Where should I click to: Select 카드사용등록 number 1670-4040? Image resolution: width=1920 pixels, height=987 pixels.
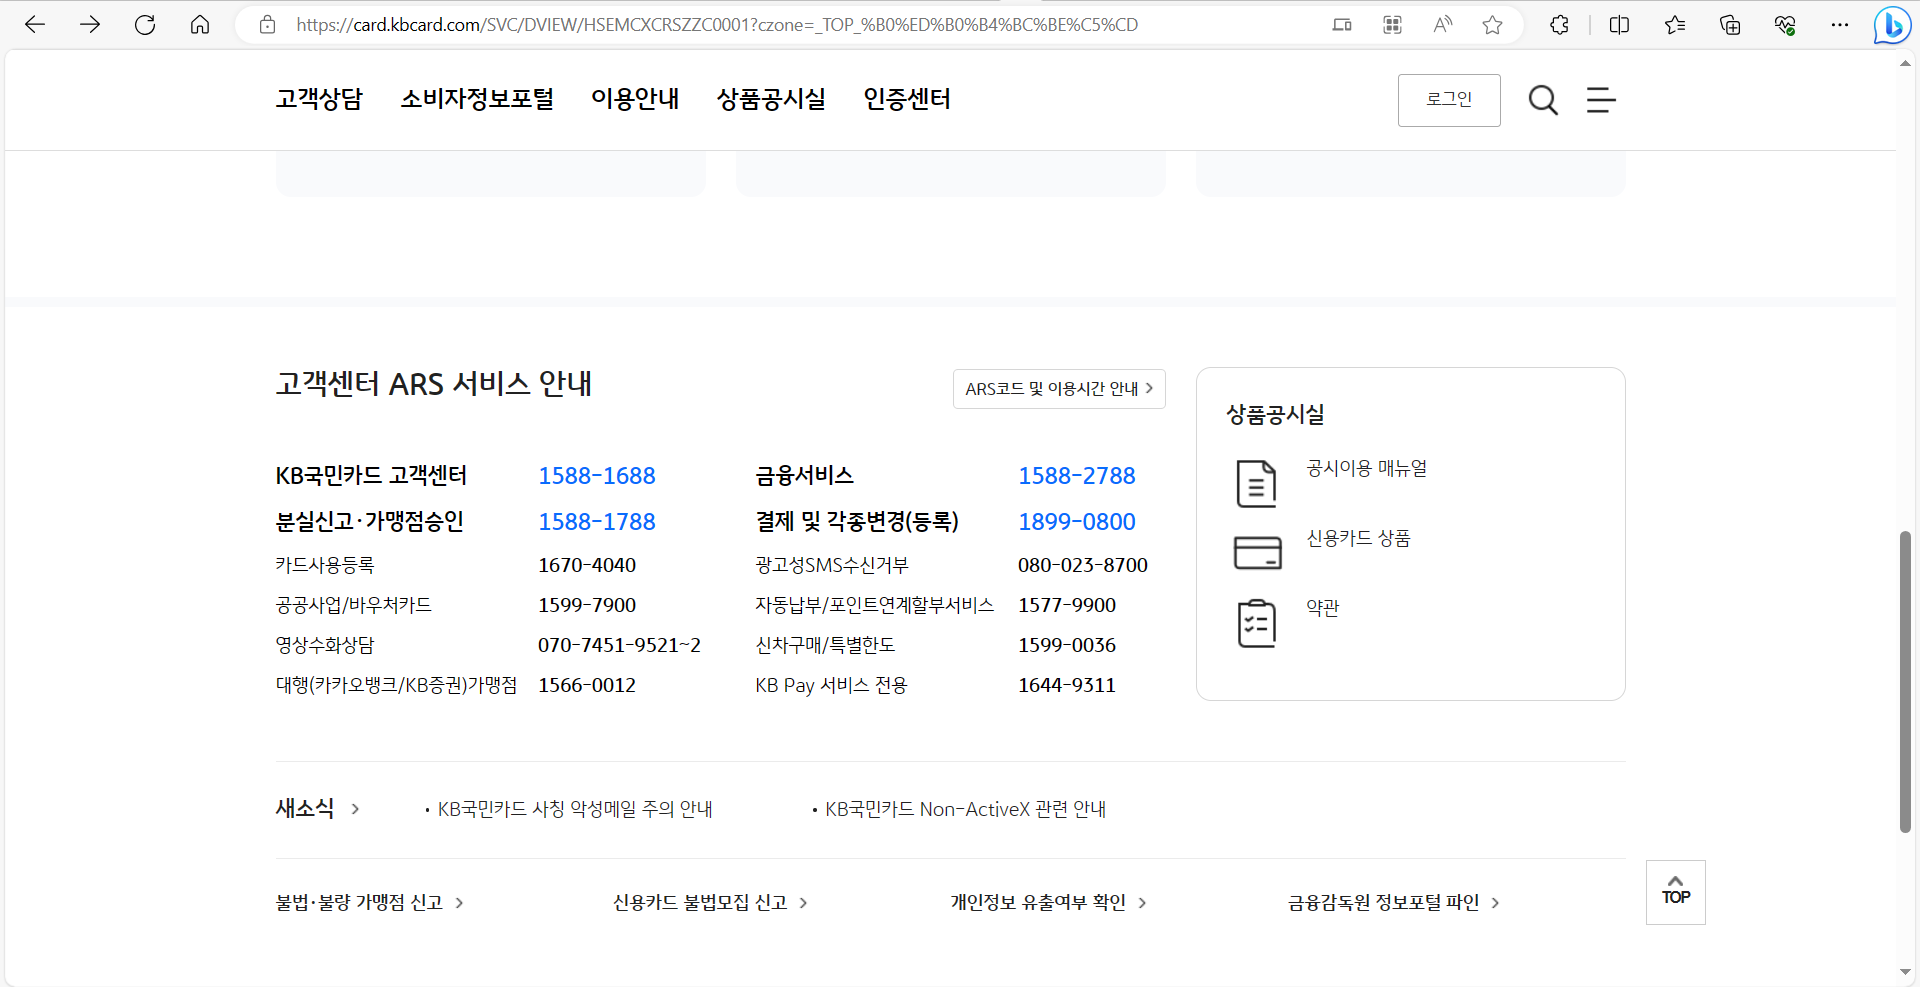point(587,565)
